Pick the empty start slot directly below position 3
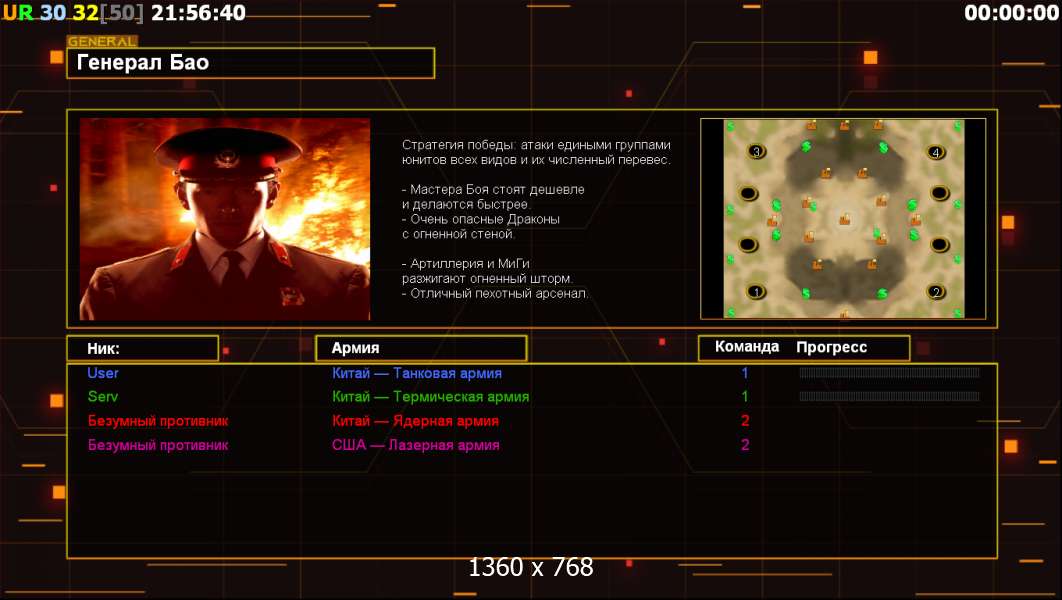The height and width of the screenshot is (600, 1062). 748,194
